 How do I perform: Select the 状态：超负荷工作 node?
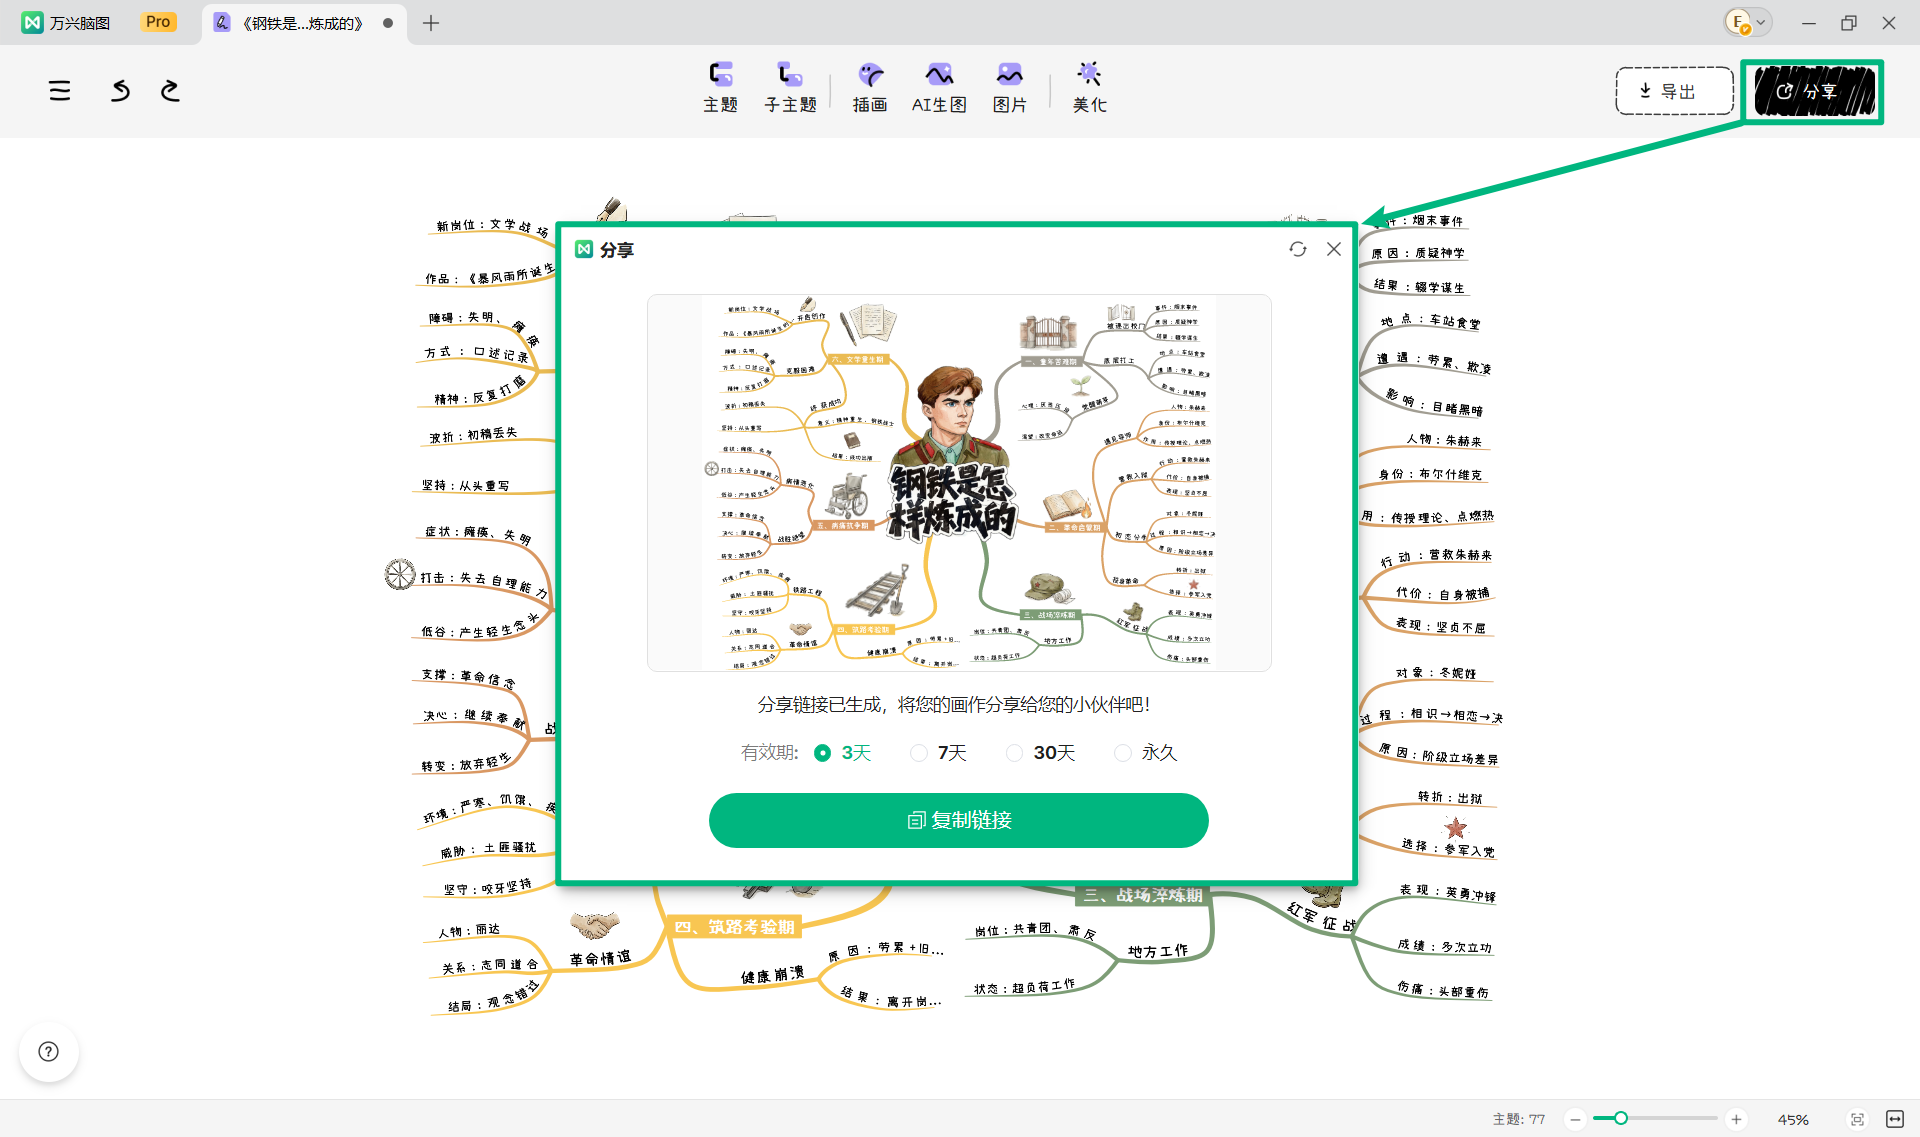pyautogui.click(x=1024, y=987)
